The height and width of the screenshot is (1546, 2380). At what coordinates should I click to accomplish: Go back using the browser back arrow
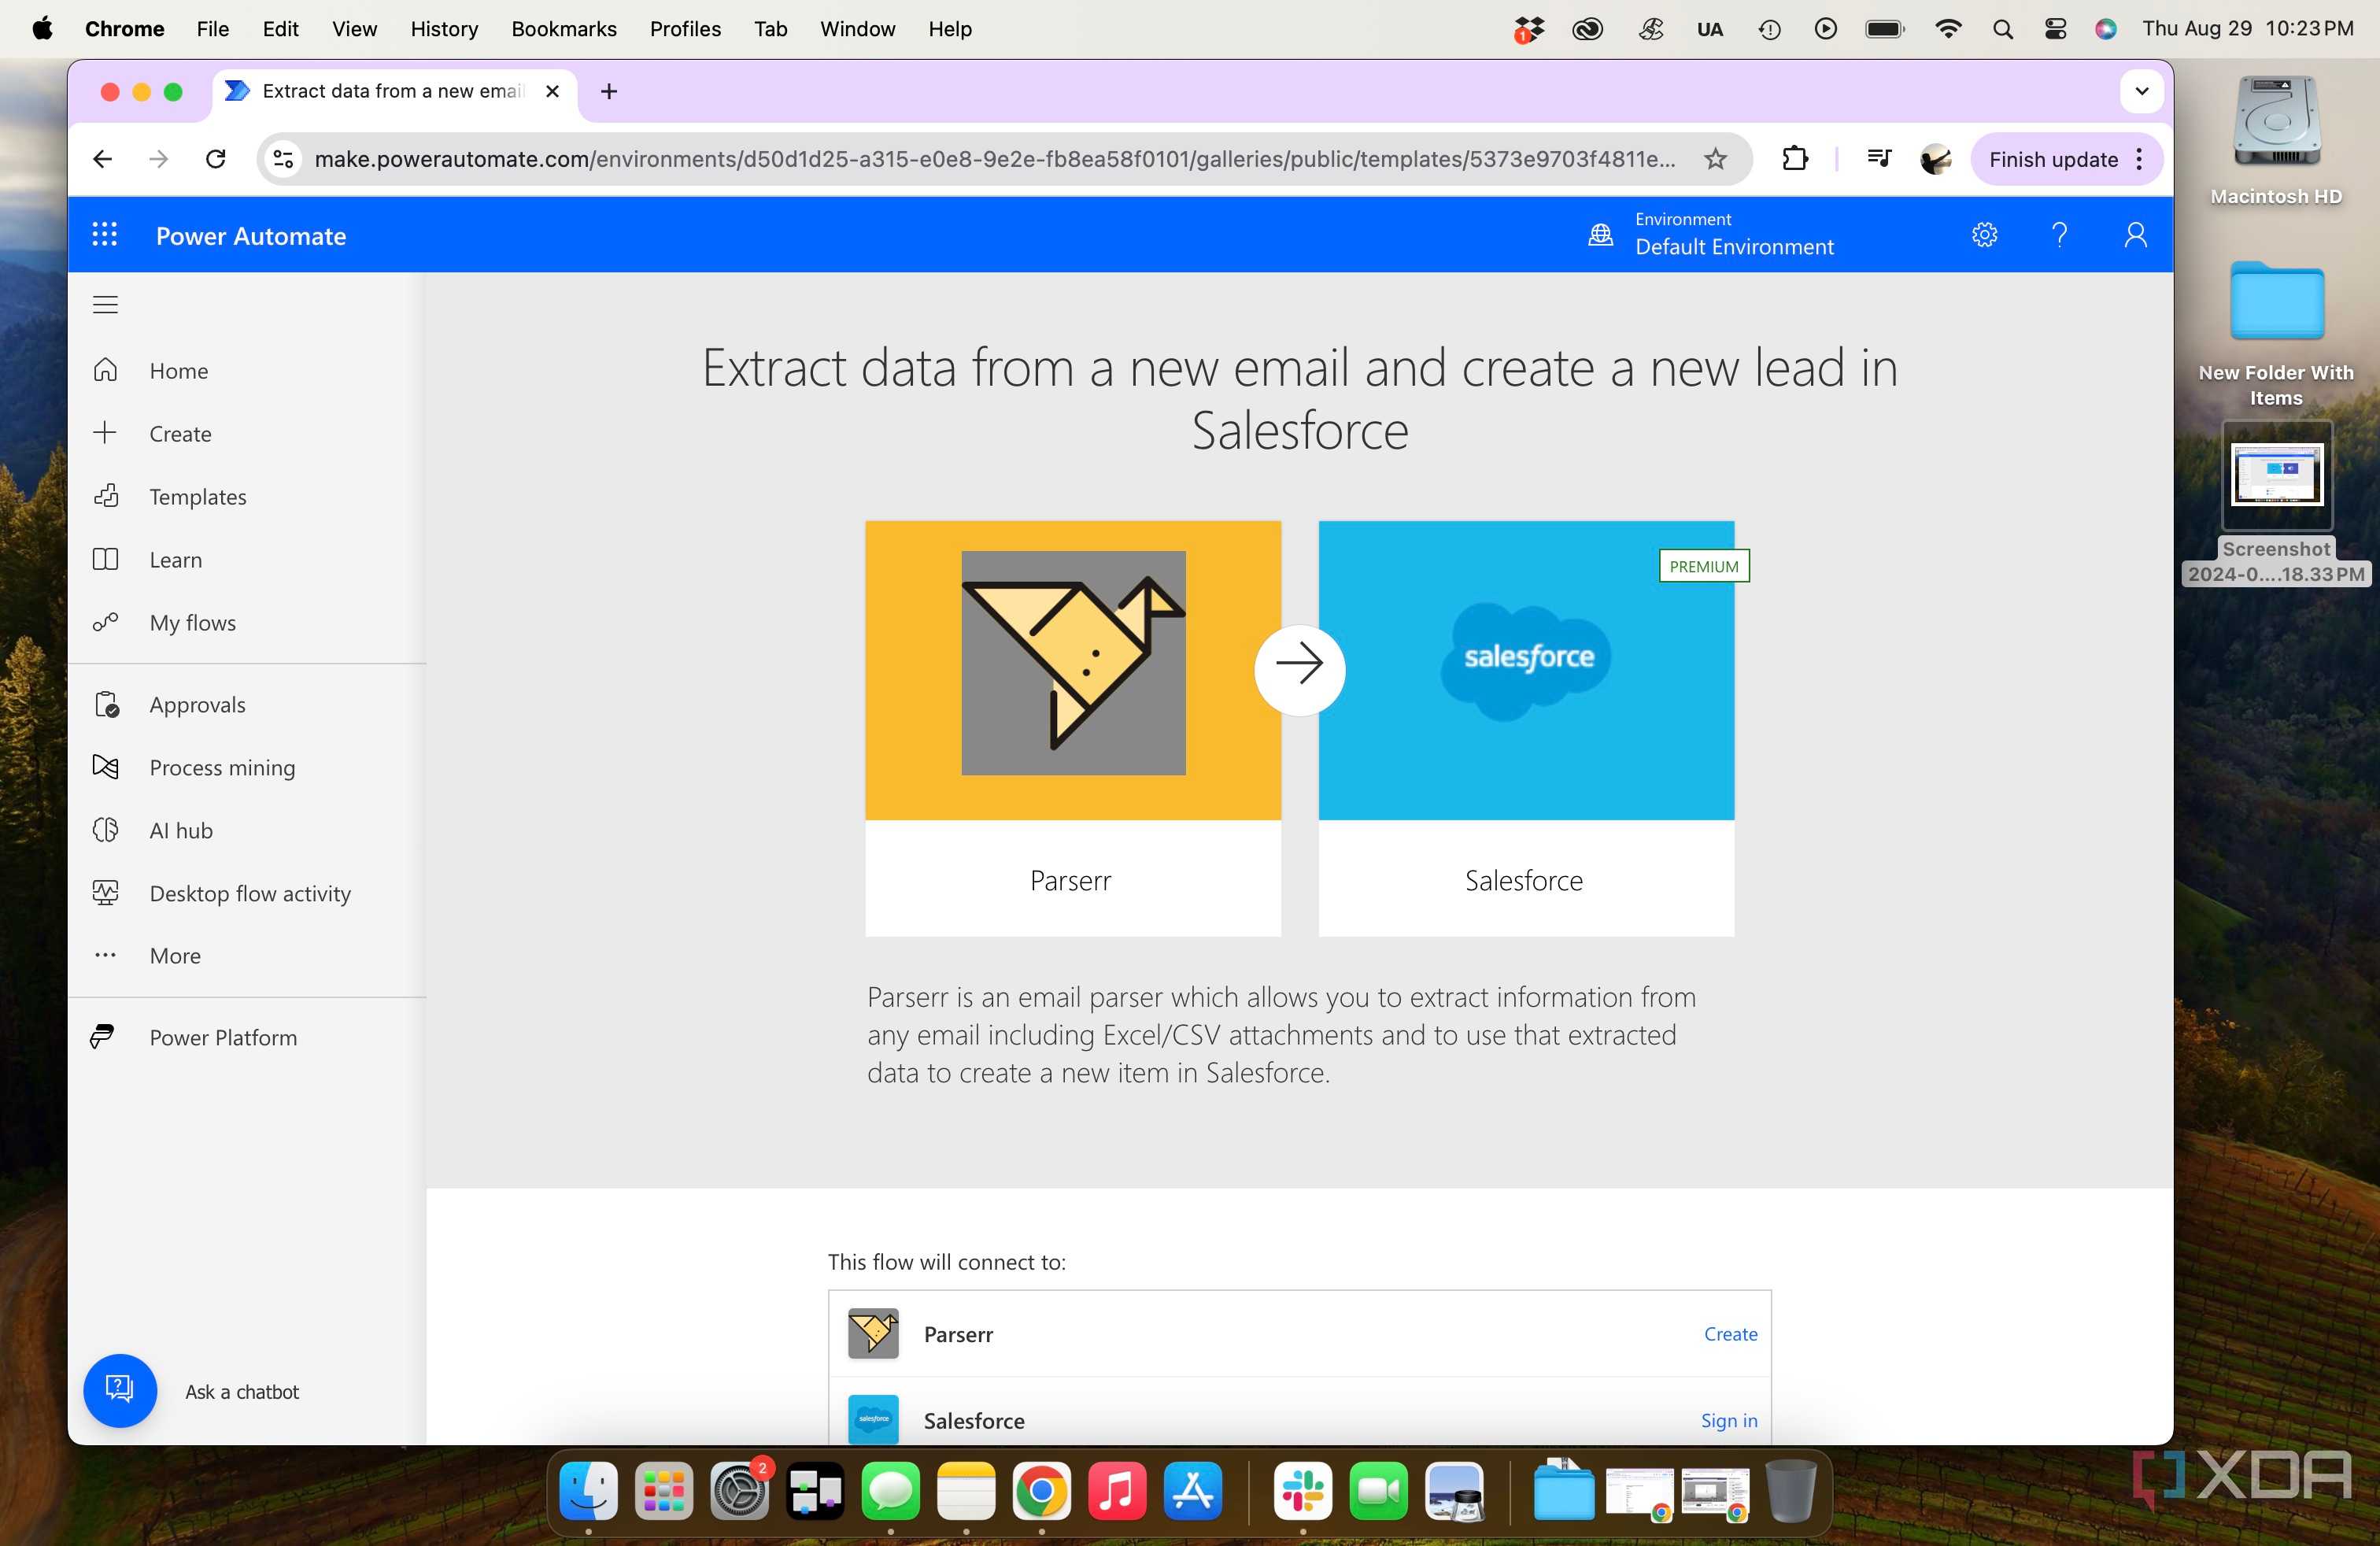click(x=102, y=159)
